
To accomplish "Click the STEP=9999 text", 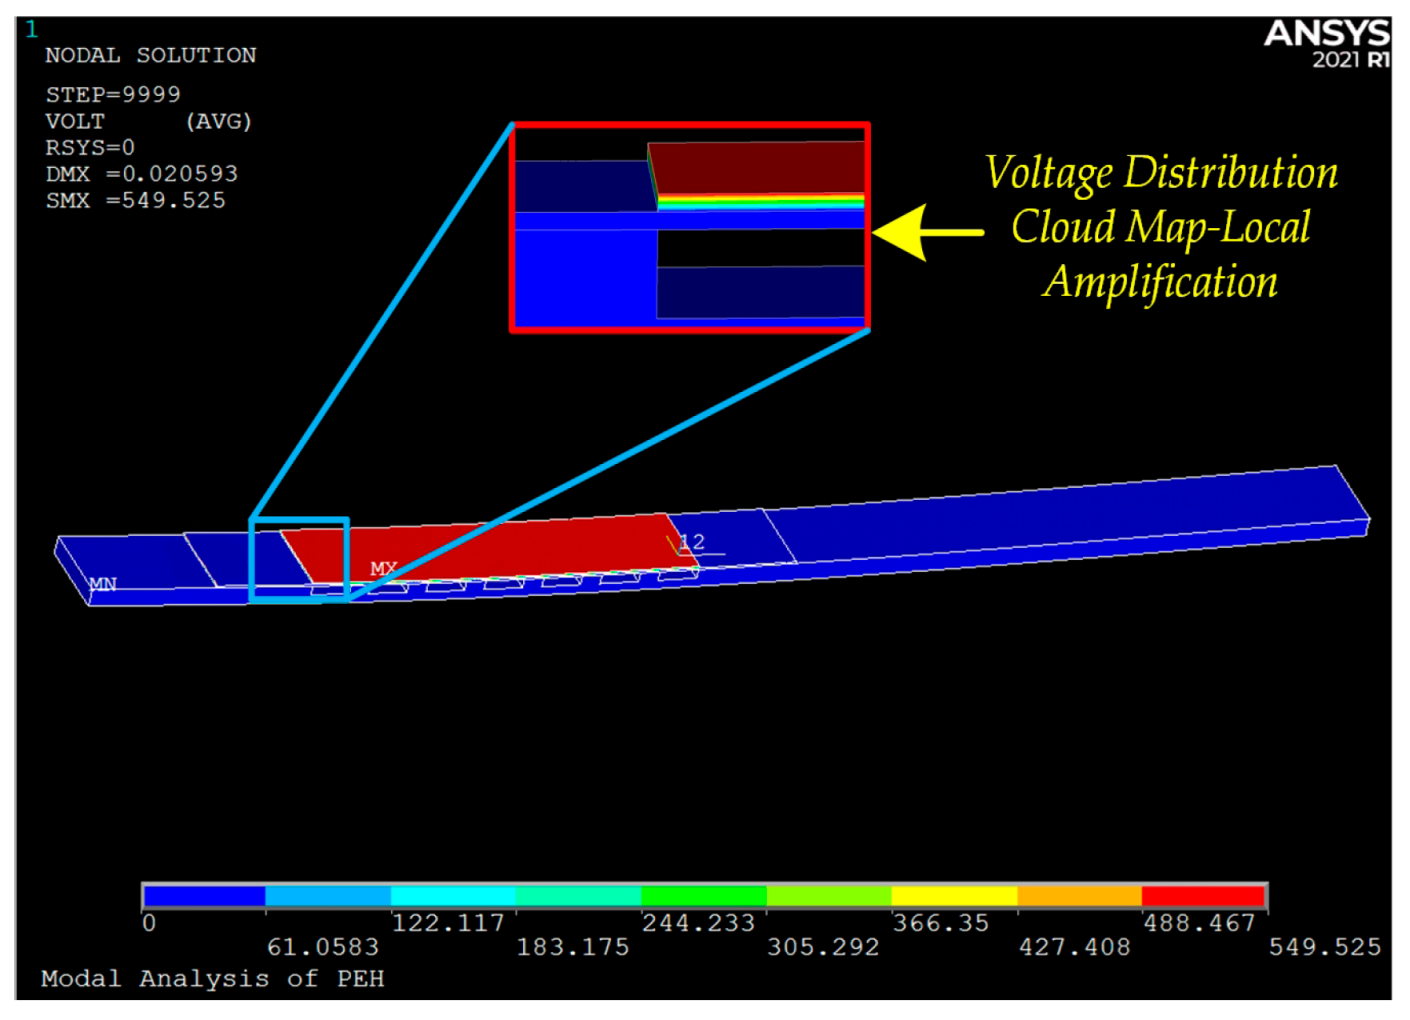I will click(113, 94).
